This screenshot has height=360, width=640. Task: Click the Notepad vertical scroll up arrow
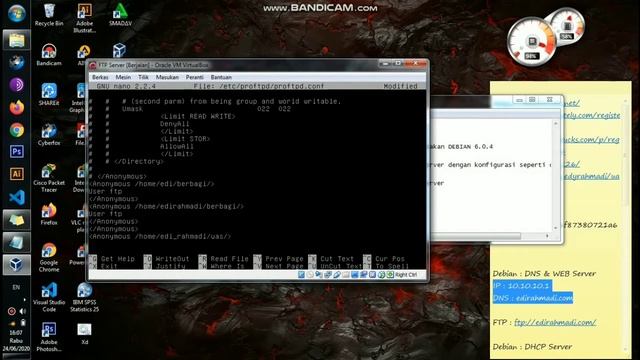coord(556,123)
